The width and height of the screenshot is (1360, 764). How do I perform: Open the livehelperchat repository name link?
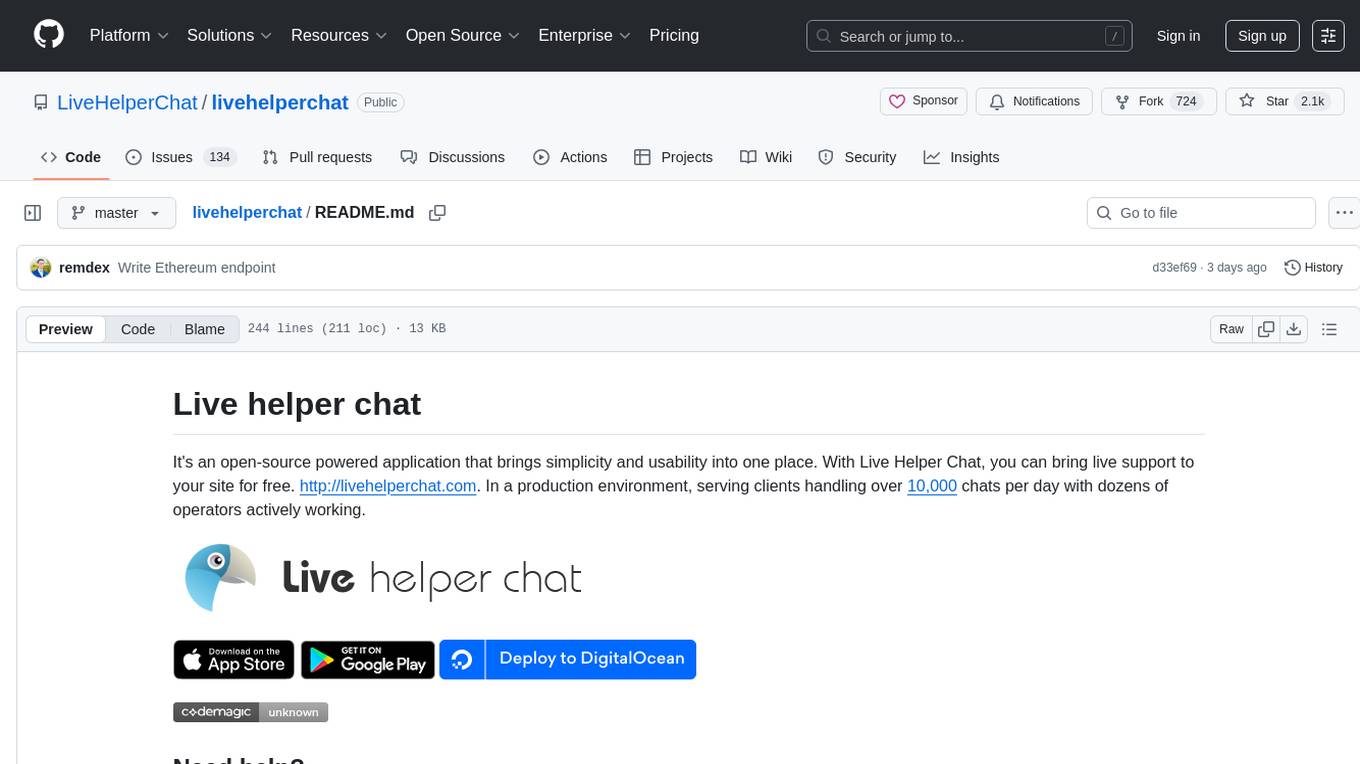(280, 102)
